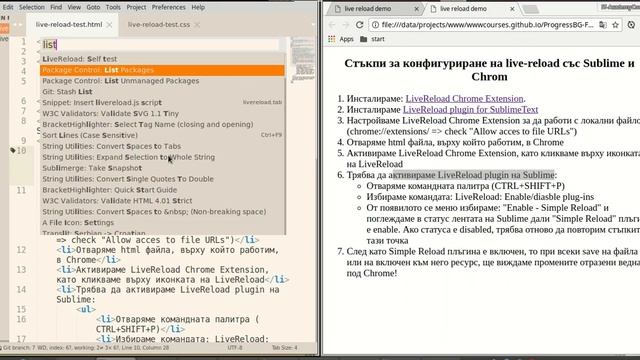Screen dimensions: 640x360
Task: Open the start bookmarks folder
Action: coord(372,39)
